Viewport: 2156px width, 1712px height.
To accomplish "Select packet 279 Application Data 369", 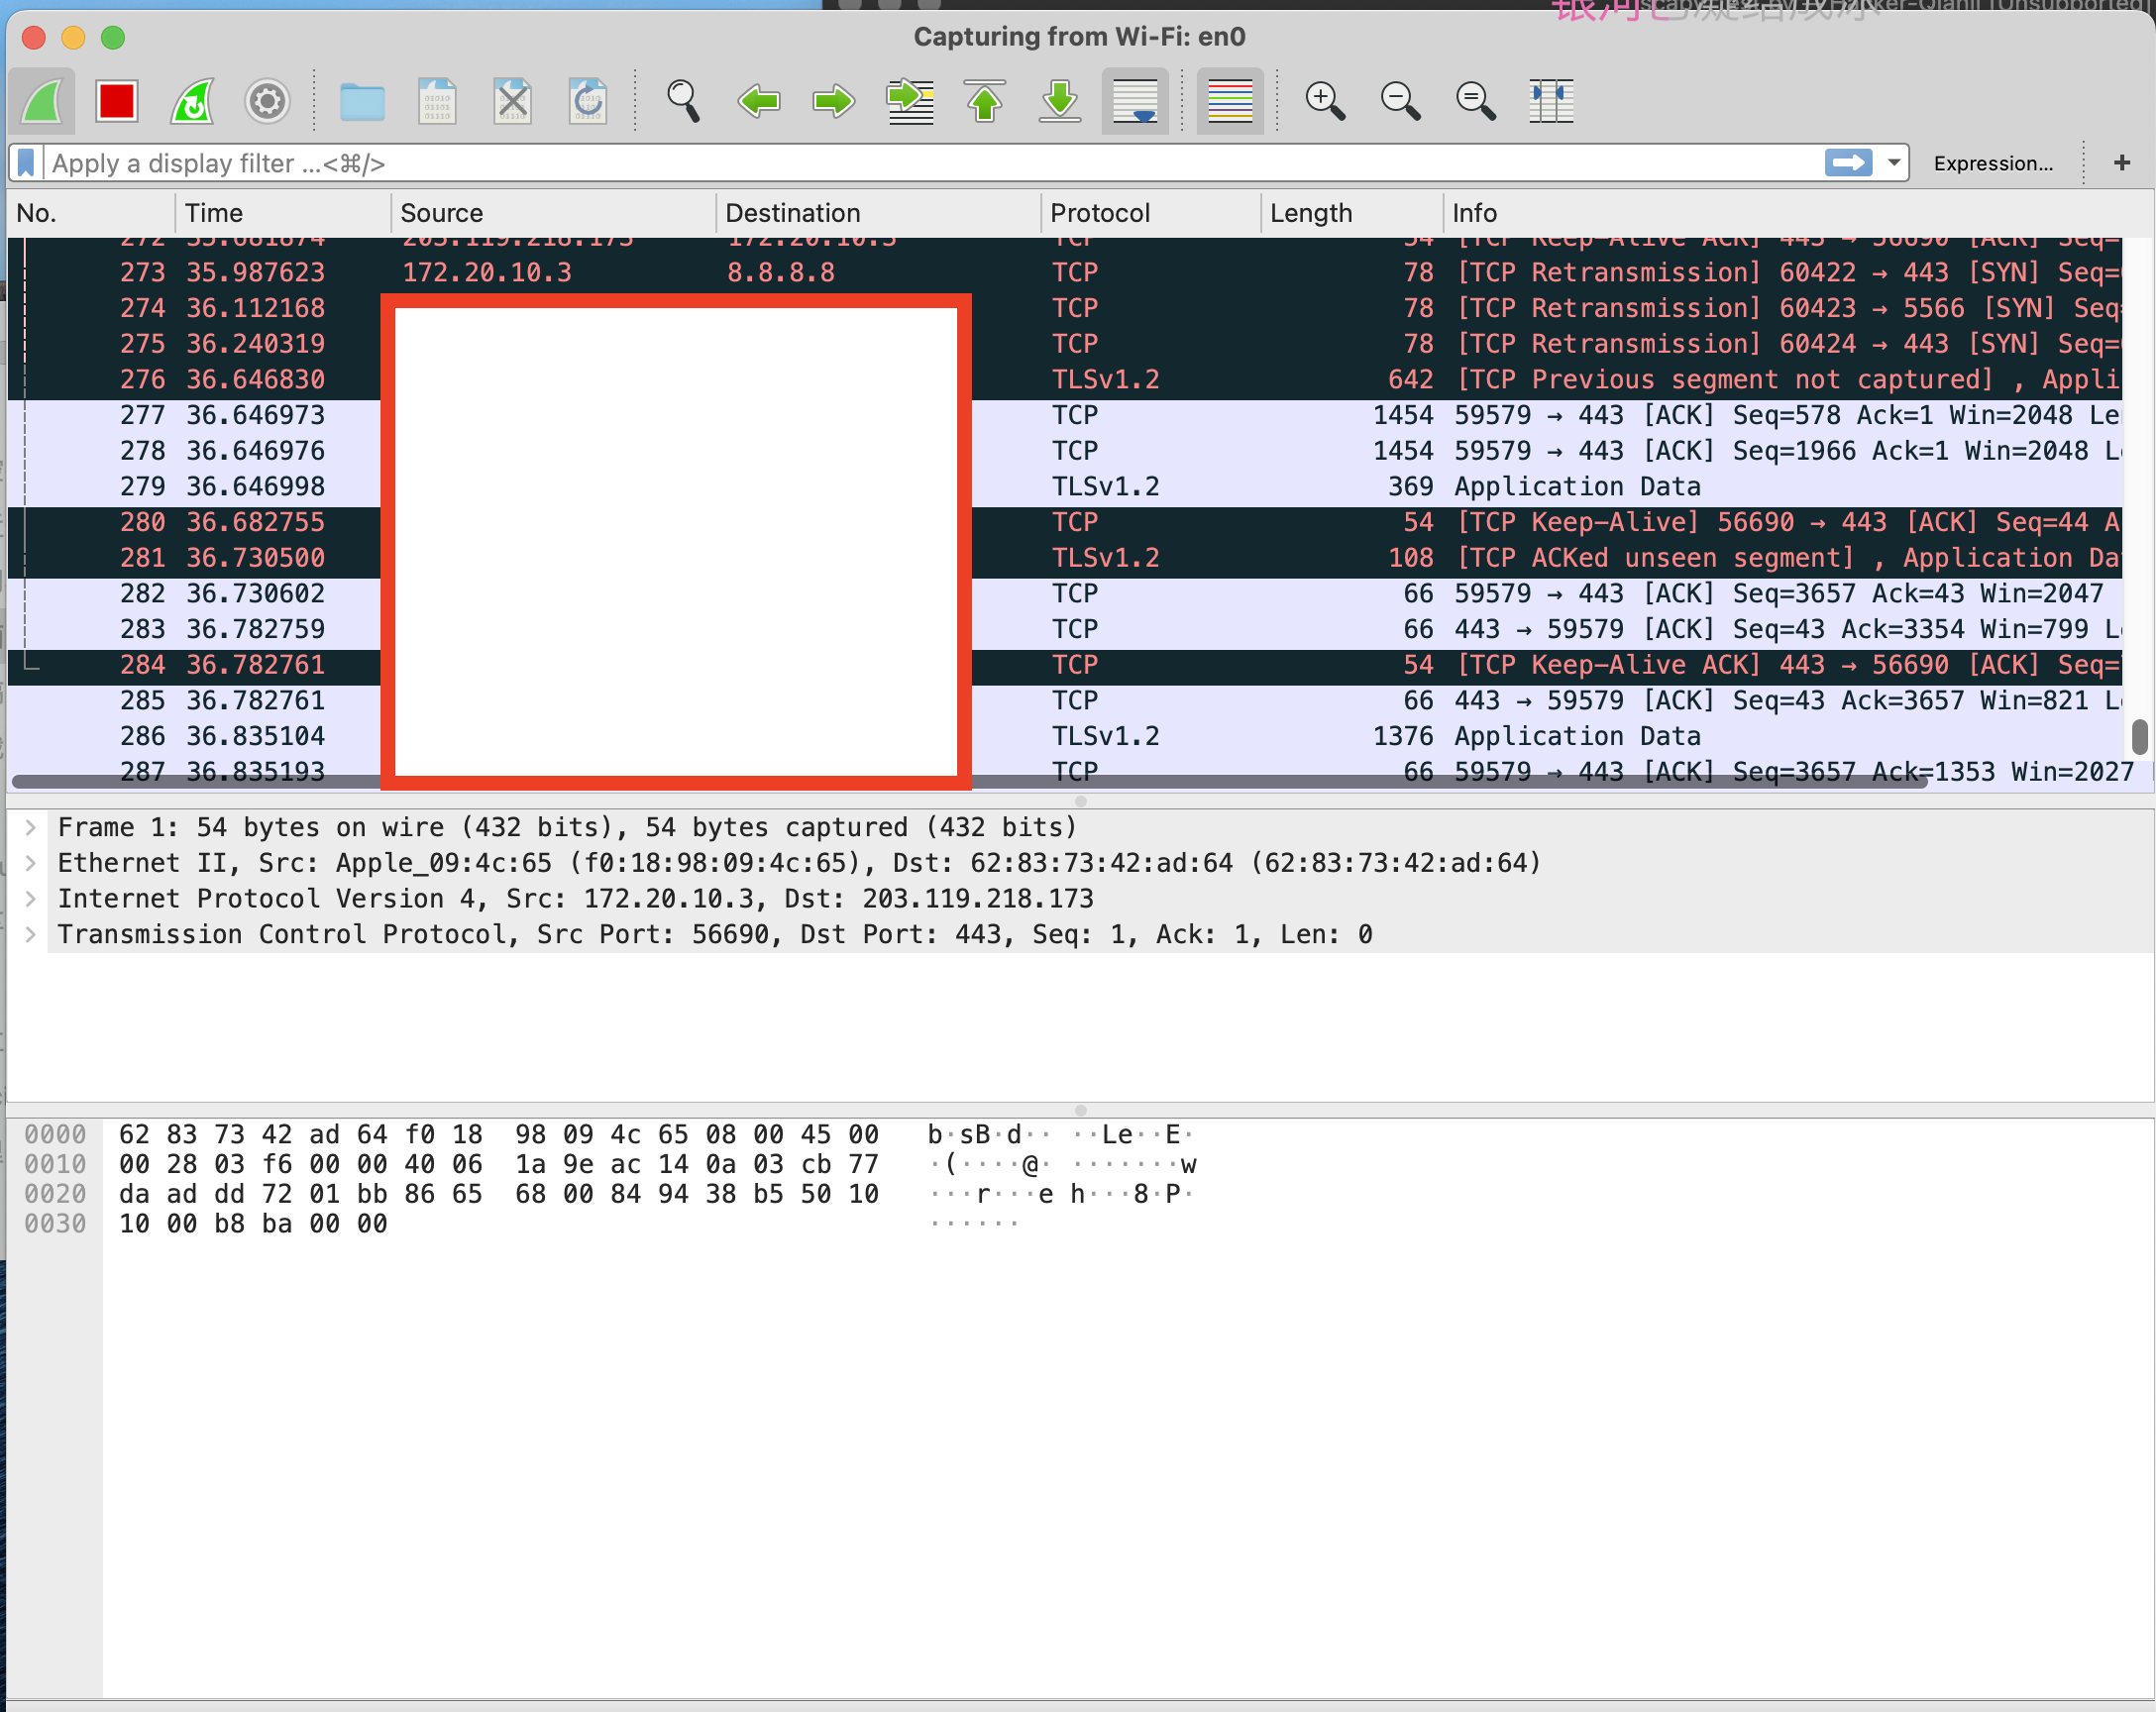I will (1065, 486).
